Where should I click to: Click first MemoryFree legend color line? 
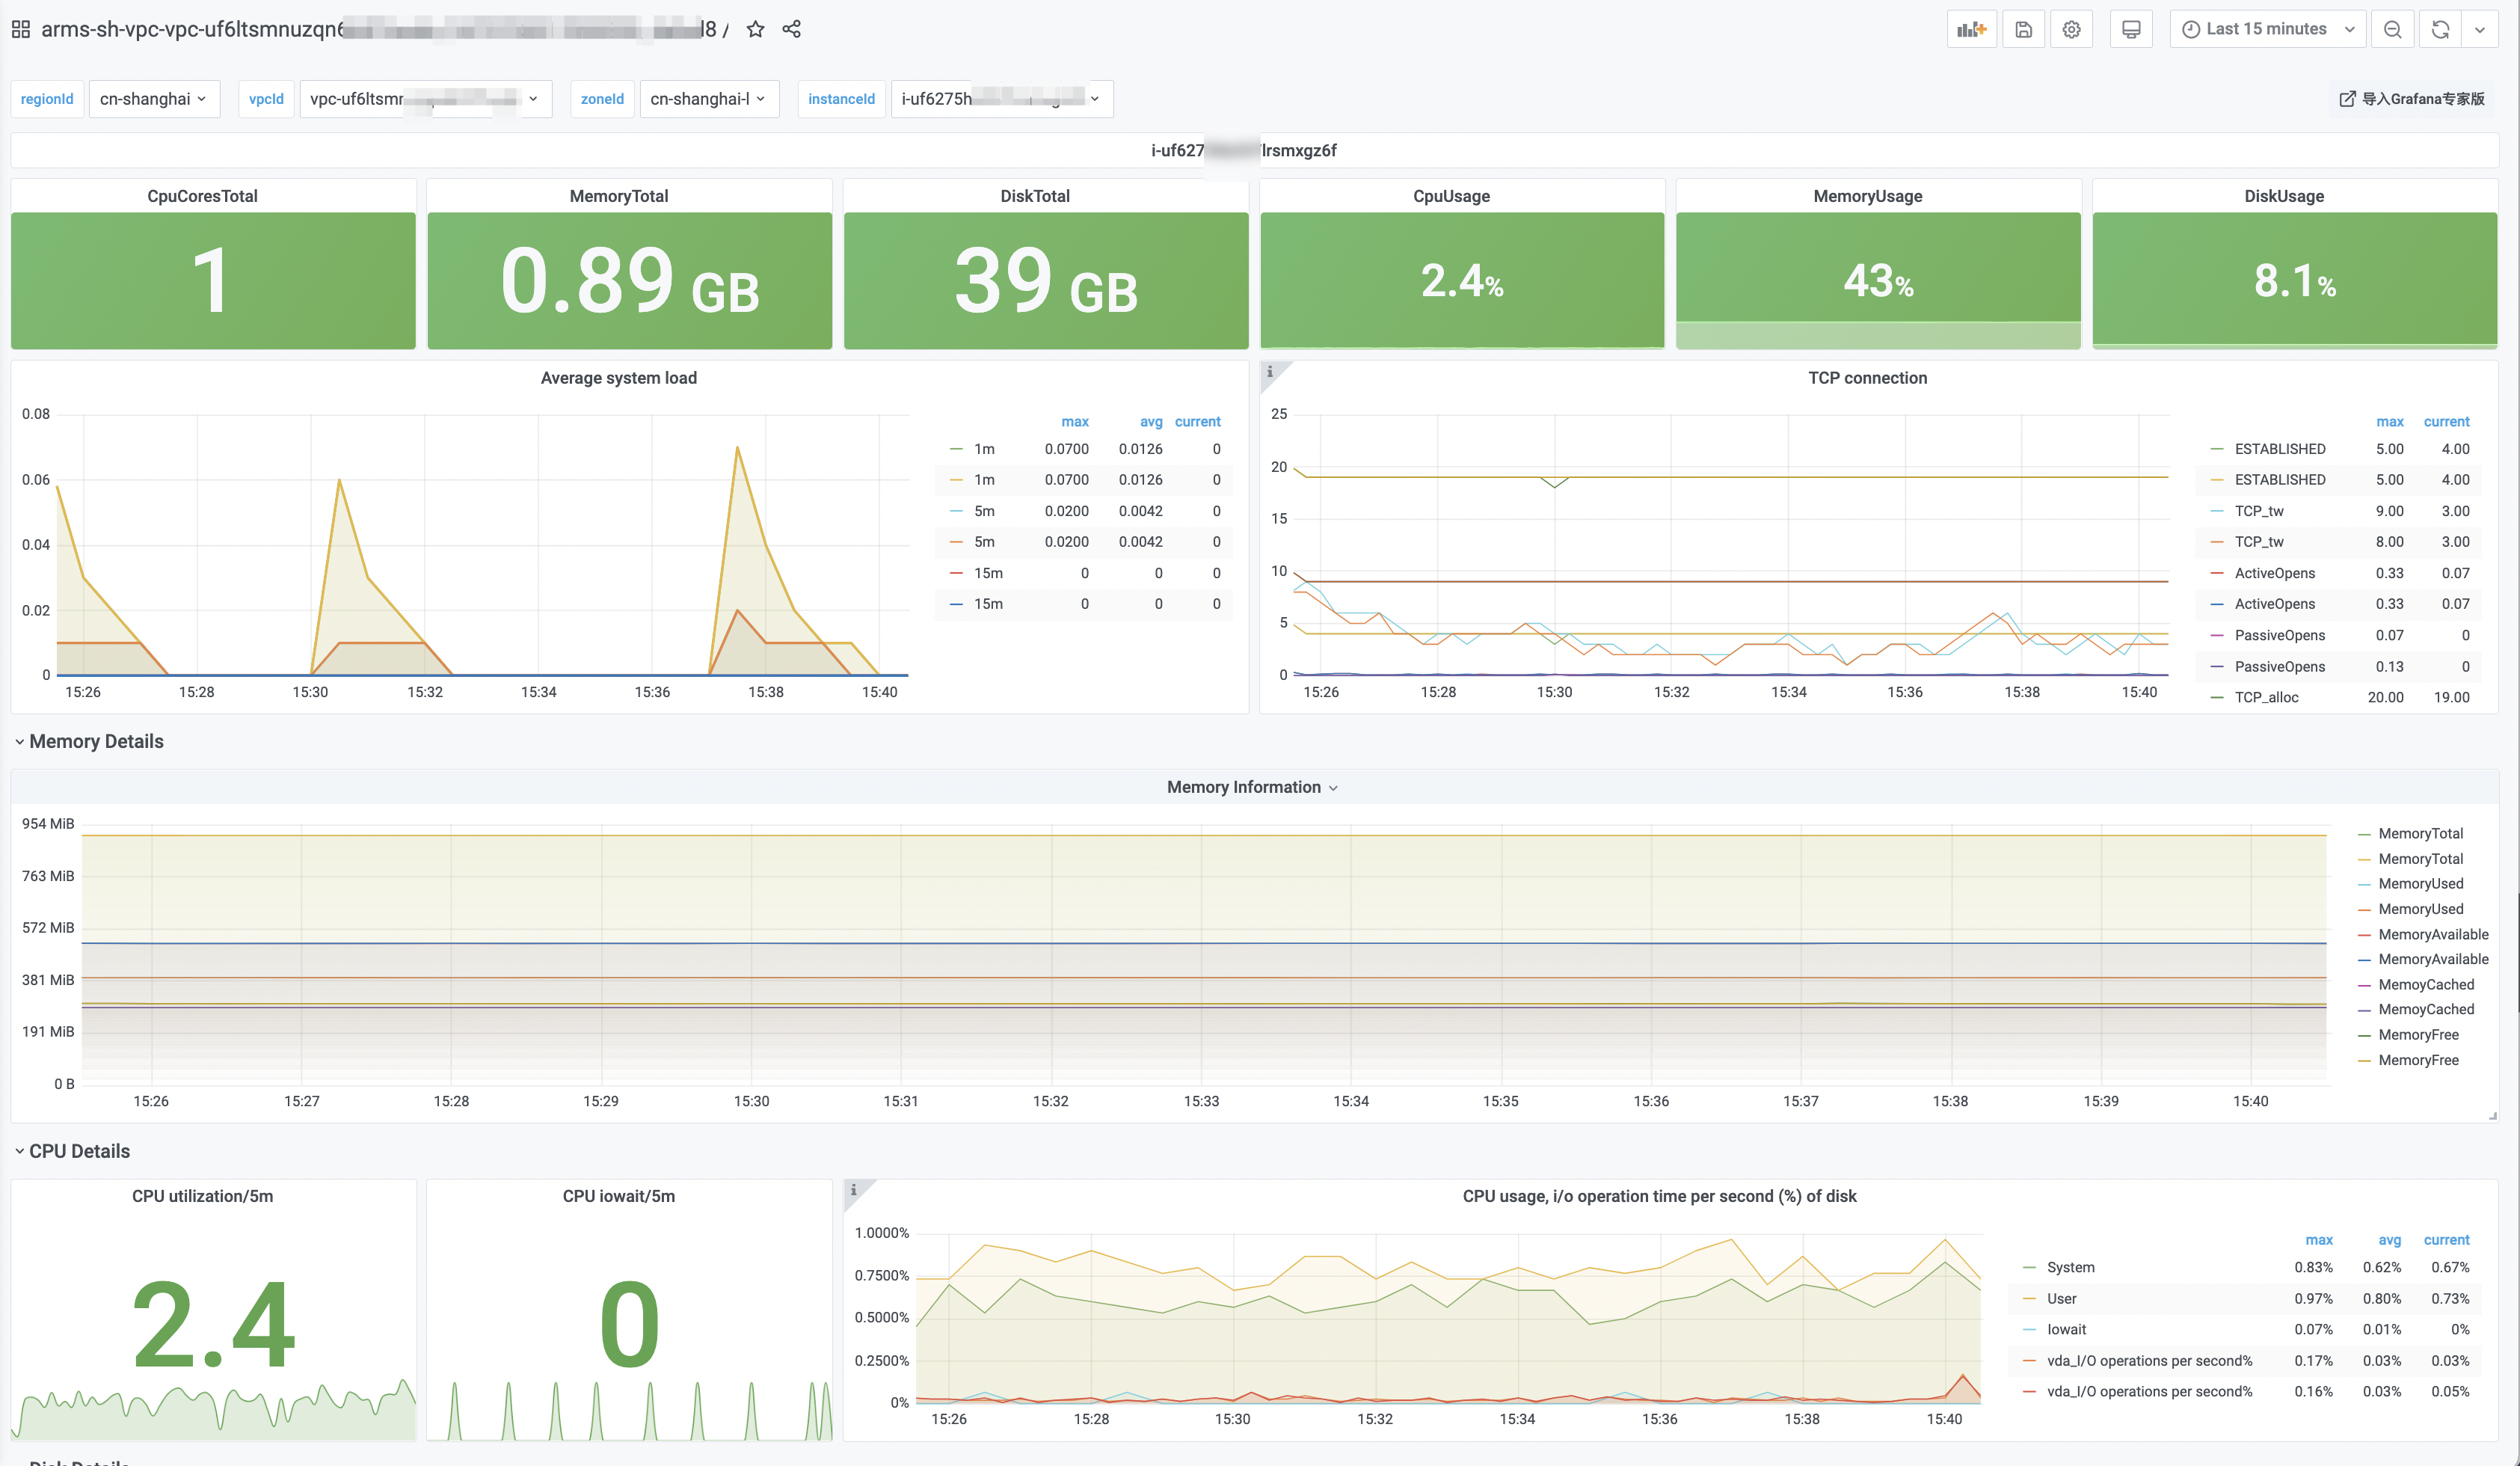click(2364, 1035)
